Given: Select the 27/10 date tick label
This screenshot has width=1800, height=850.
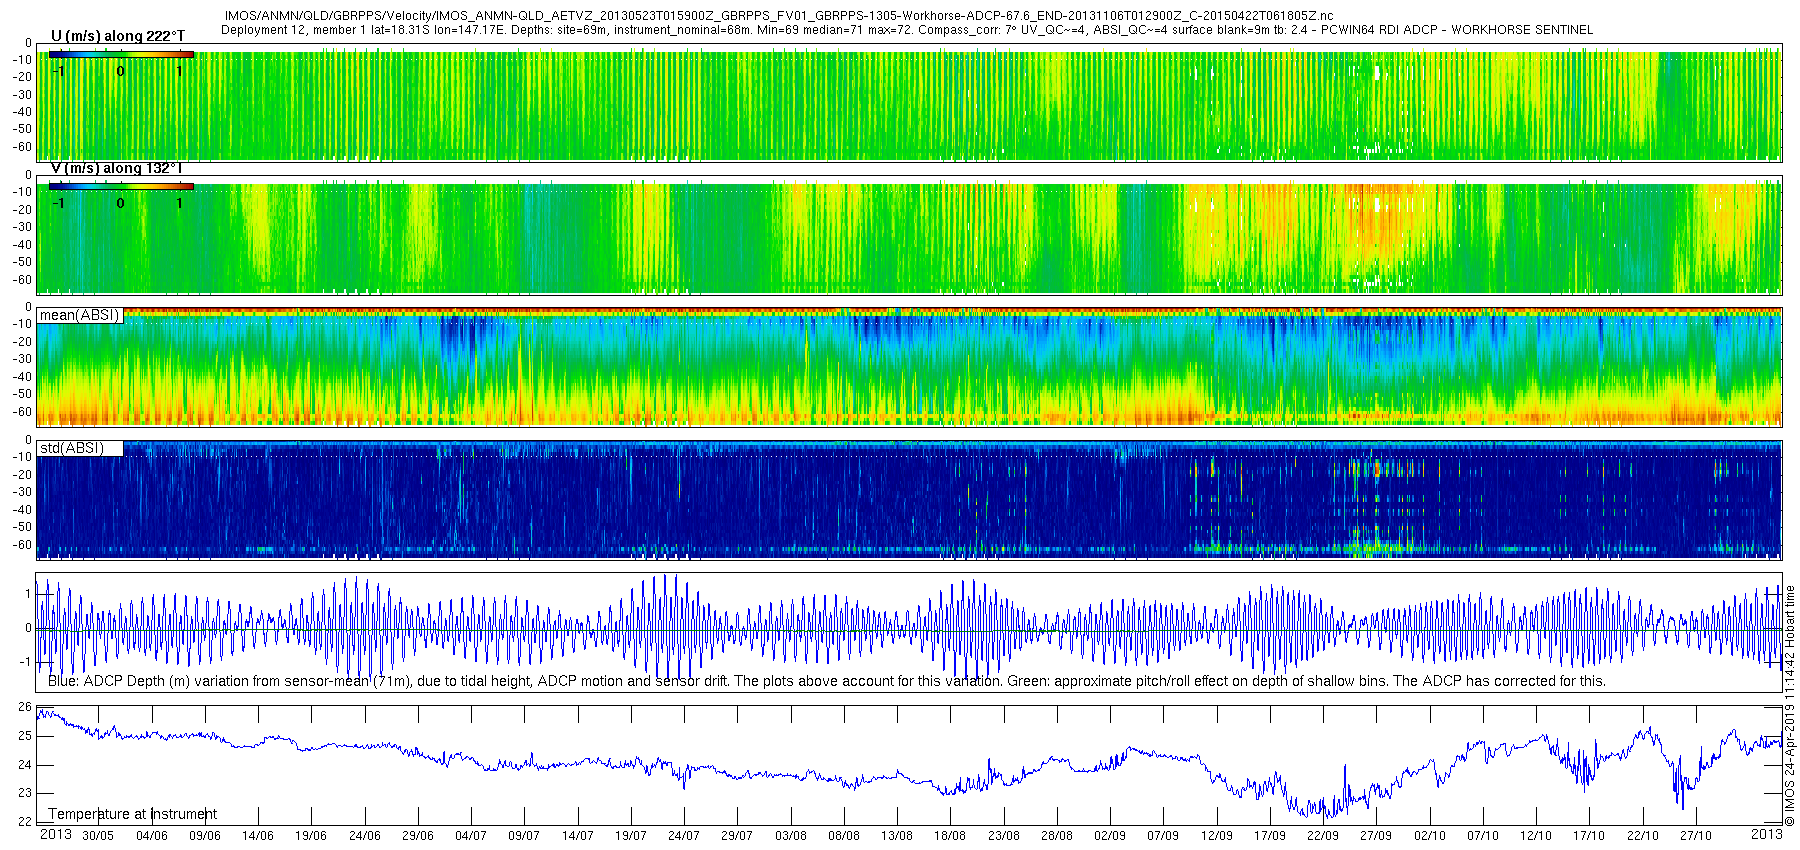Looking at the screenshot, I should point(1696,836).
